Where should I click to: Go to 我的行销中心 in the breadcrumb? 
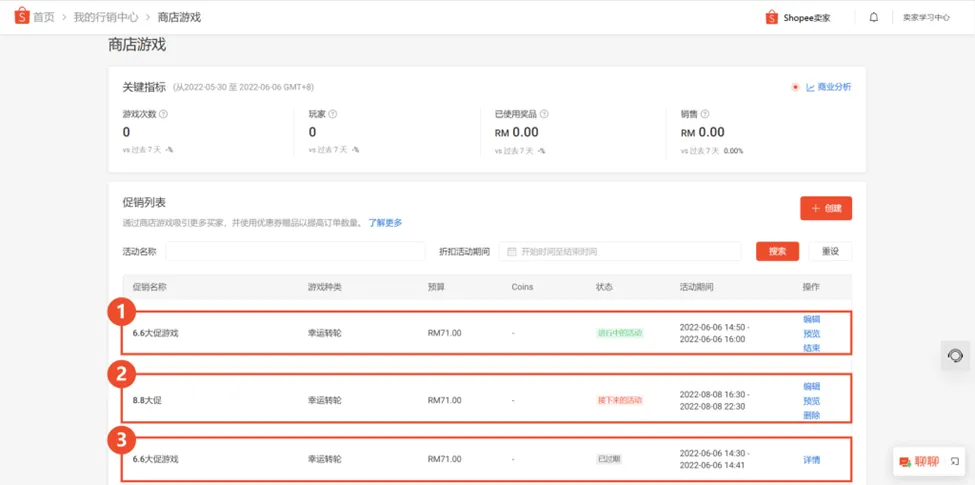pos(106,17)
